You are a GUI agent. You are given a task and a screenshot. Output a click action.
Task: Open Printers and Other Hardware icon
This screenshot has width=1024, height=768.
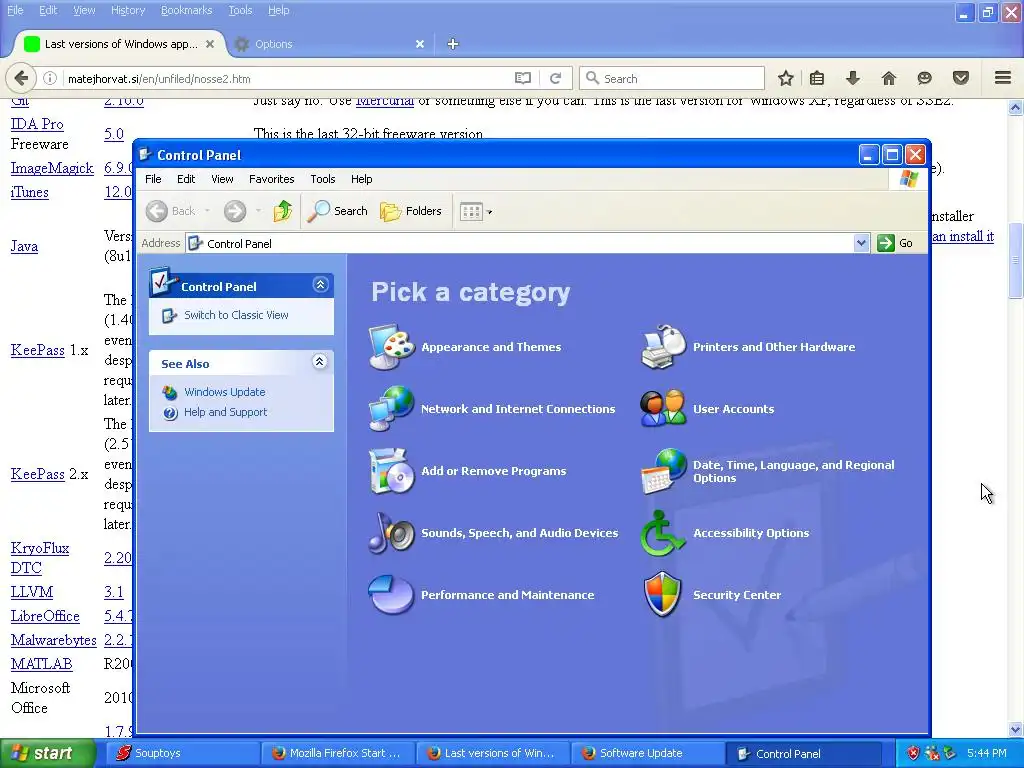click(x=663, y=347)
